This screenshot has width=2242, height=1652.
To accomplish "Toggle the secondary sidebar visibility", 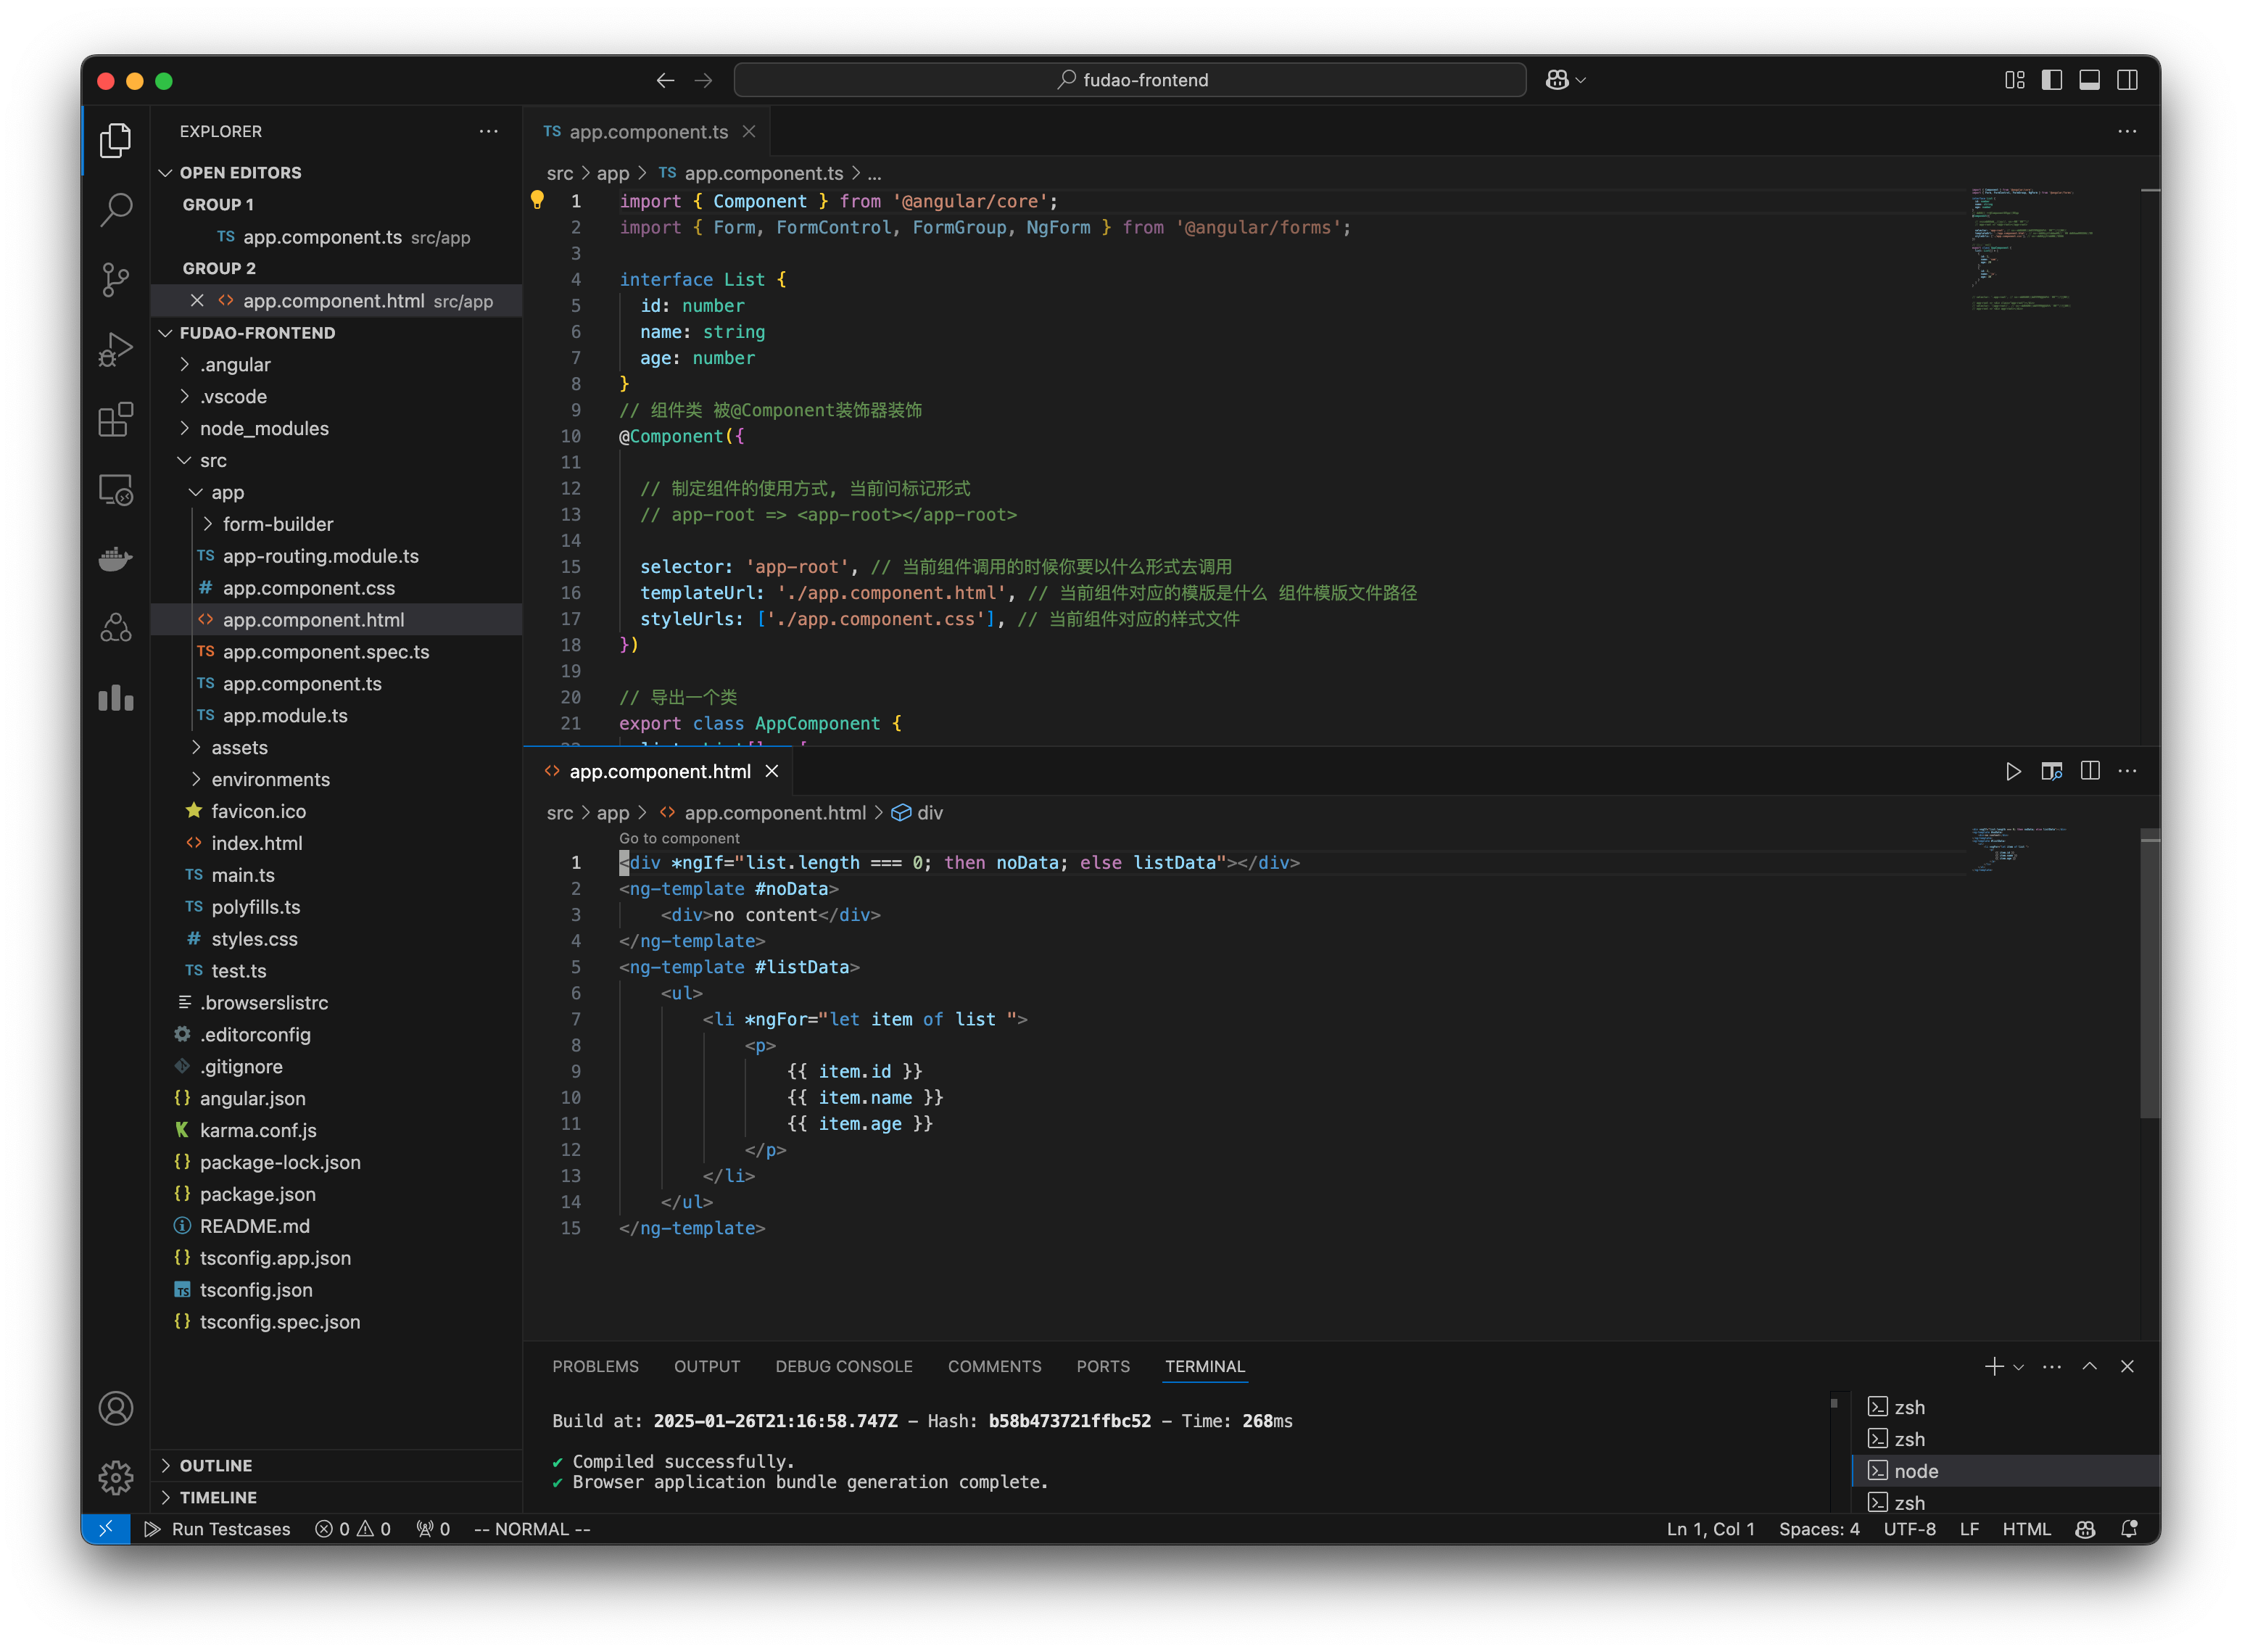I will pyautogui.click(x=2128, y=80).
